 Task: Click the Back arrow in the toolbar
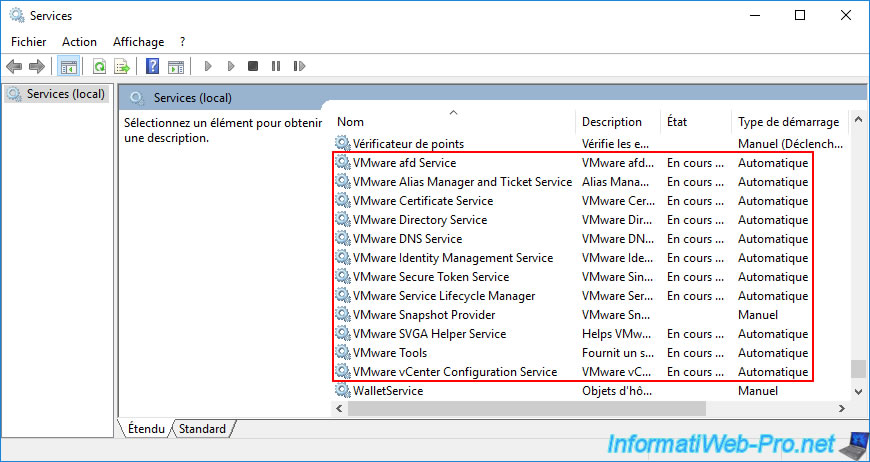pyautogui.click(x=14, y=67)
